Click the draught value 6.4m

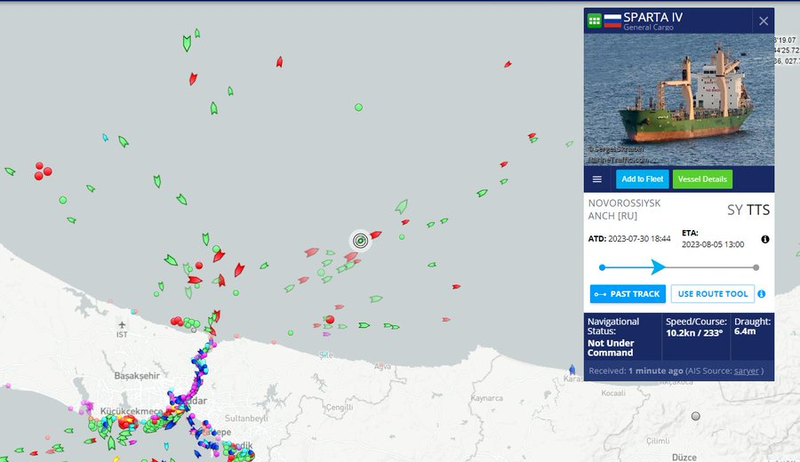(x=745, y=331)
